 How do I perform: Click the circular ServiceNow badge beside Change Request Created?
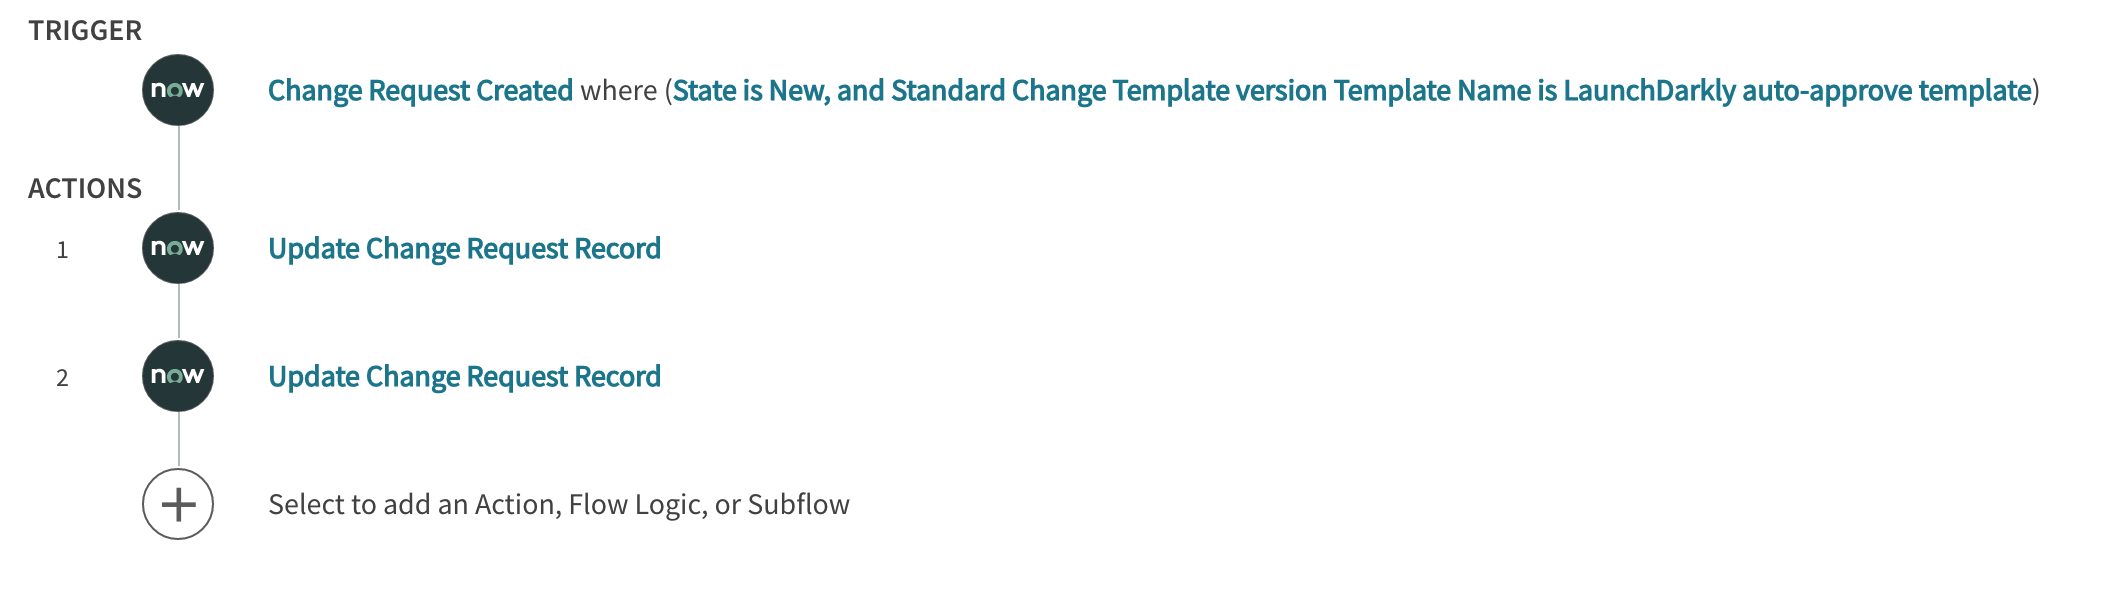[x=180, y=90]
